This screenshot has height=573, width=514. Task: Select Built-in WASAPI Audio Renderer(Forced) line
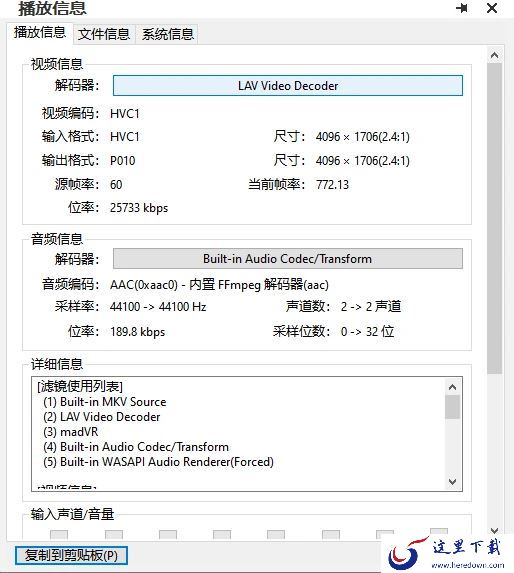coord(158,462)
